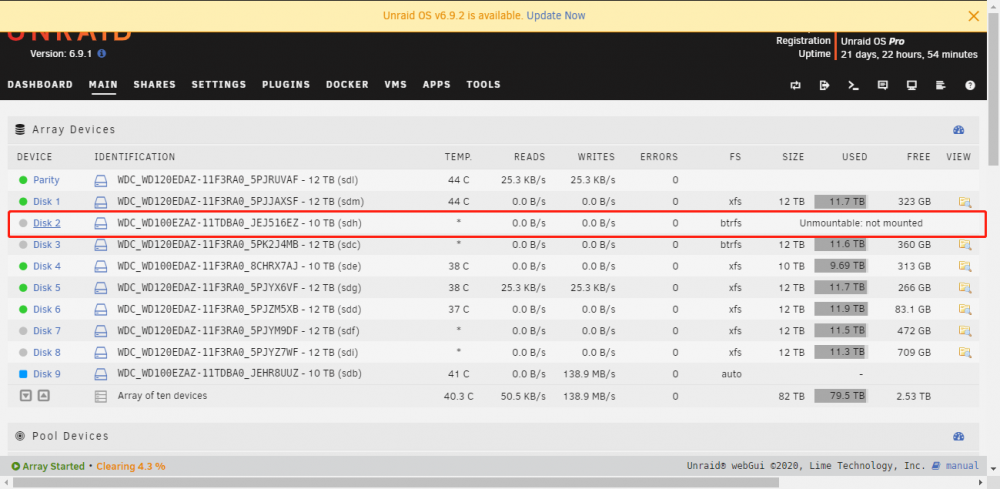Open the Disk 9 device link
Viewport: 1000px width, 489px height.
tap(47, 374)
